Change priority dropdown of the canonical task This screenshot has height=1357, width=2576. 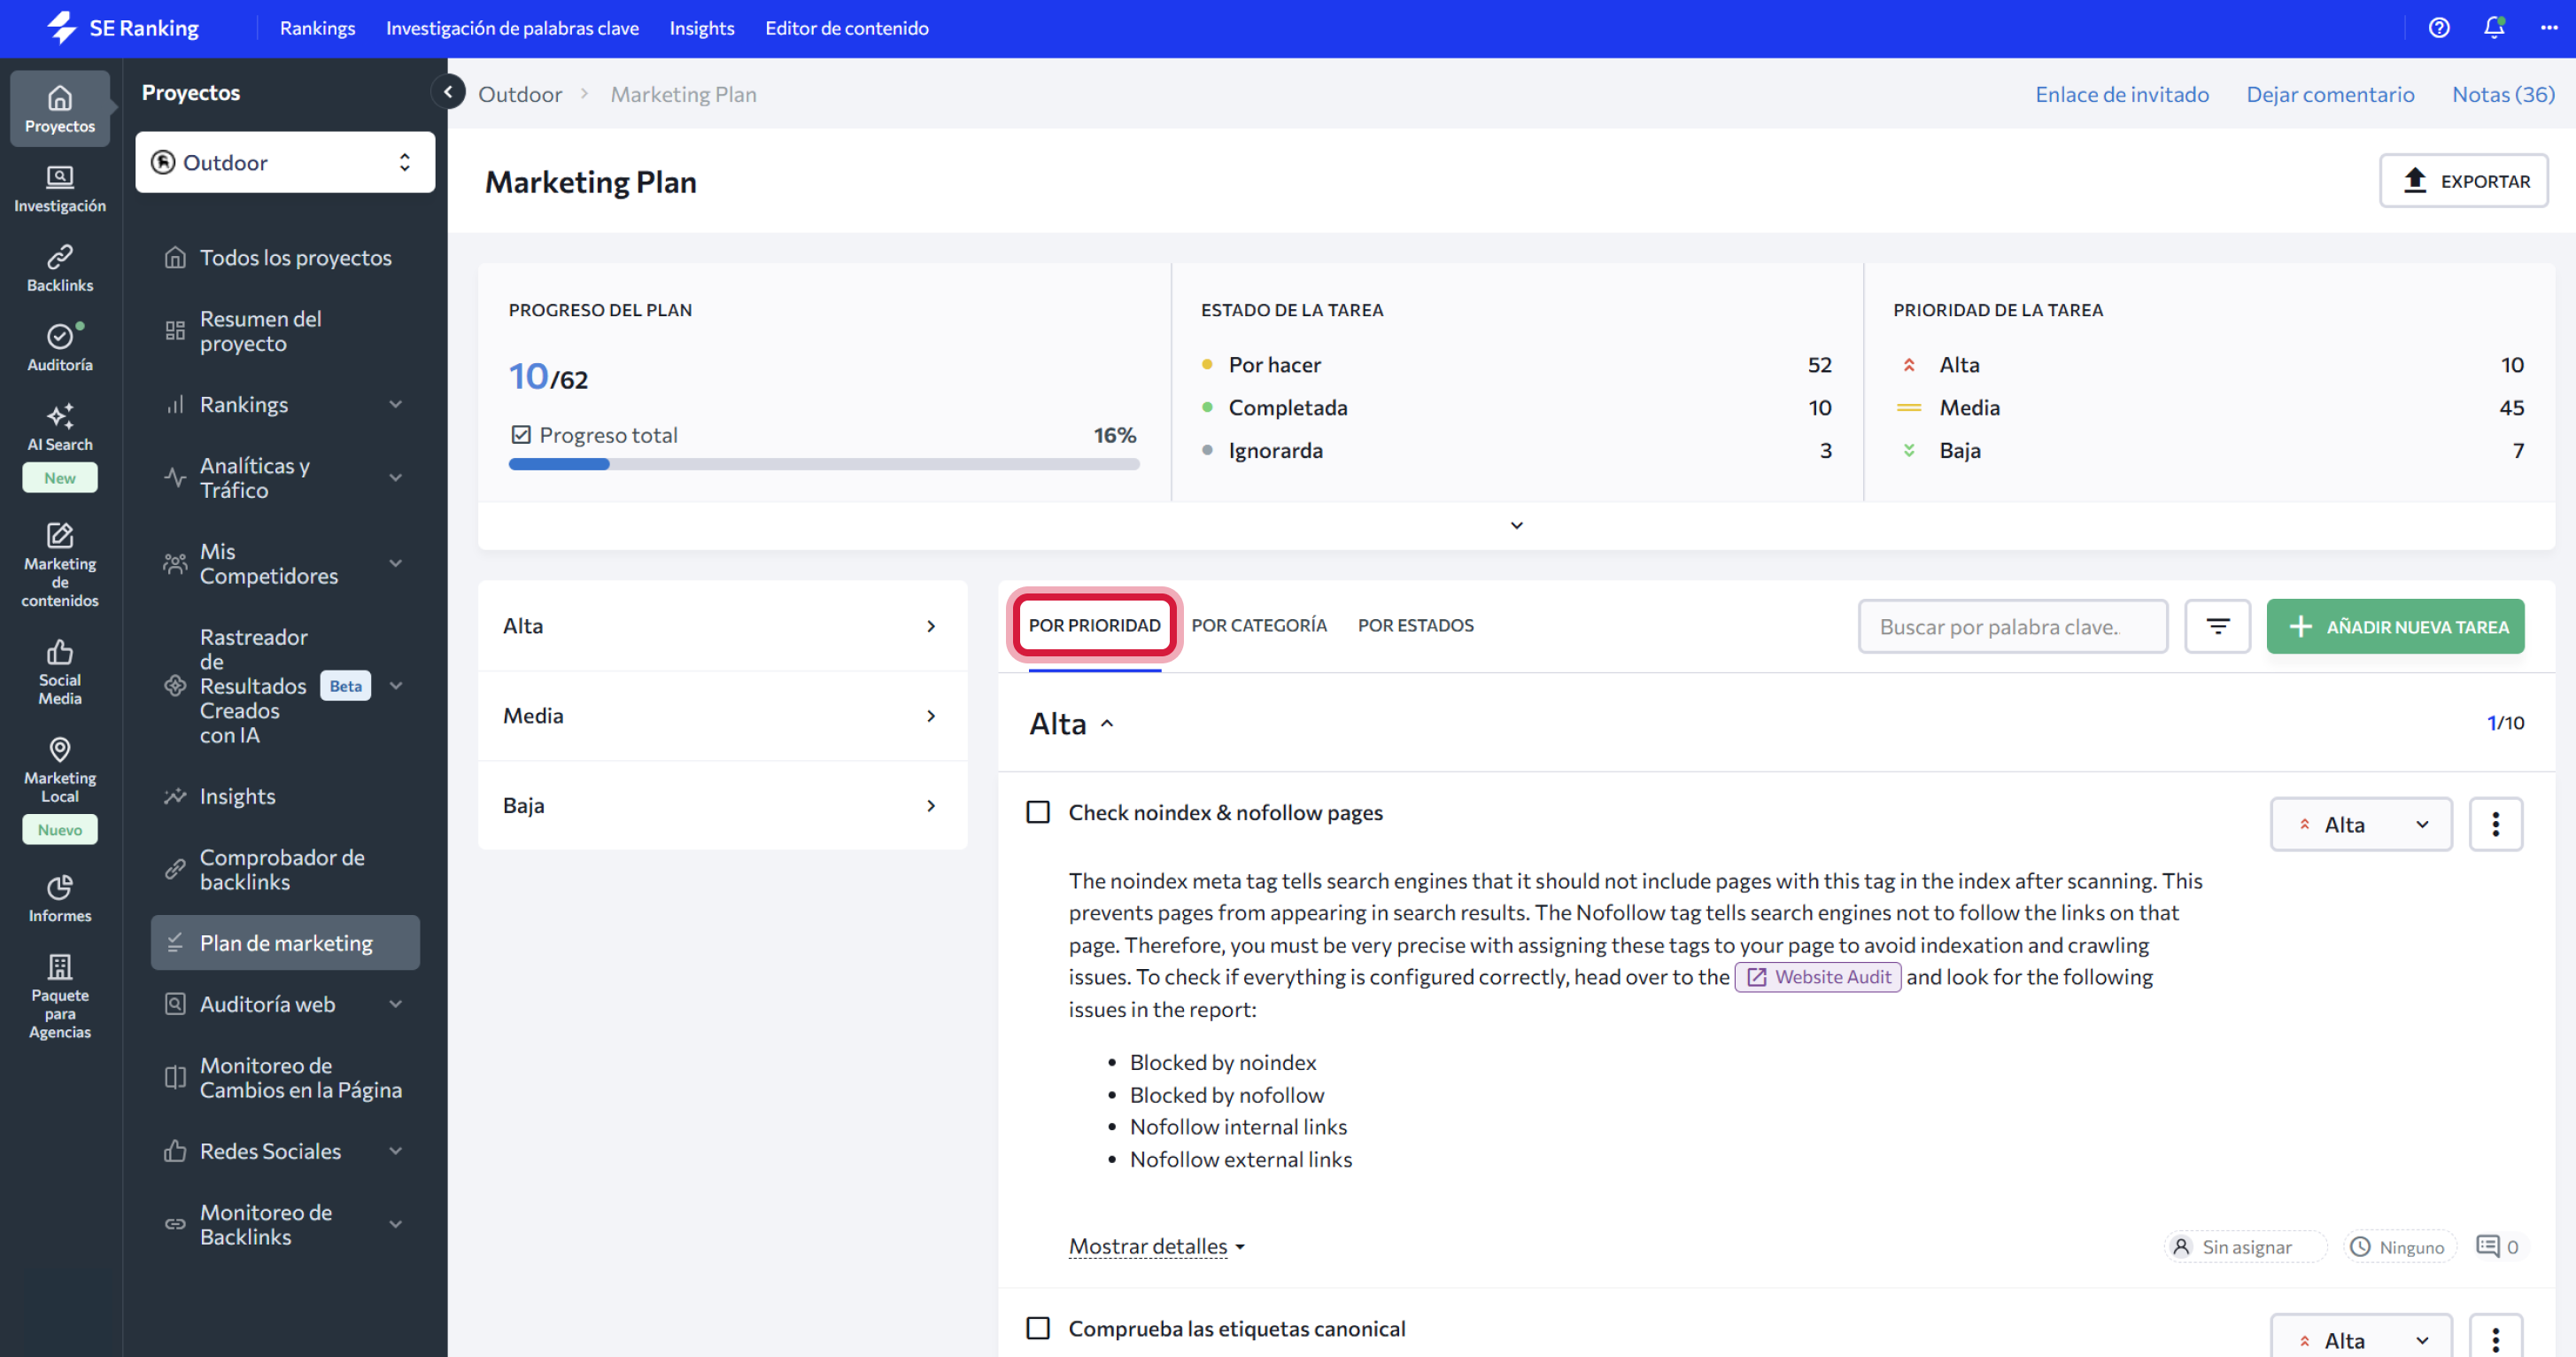(2361, 1338)
